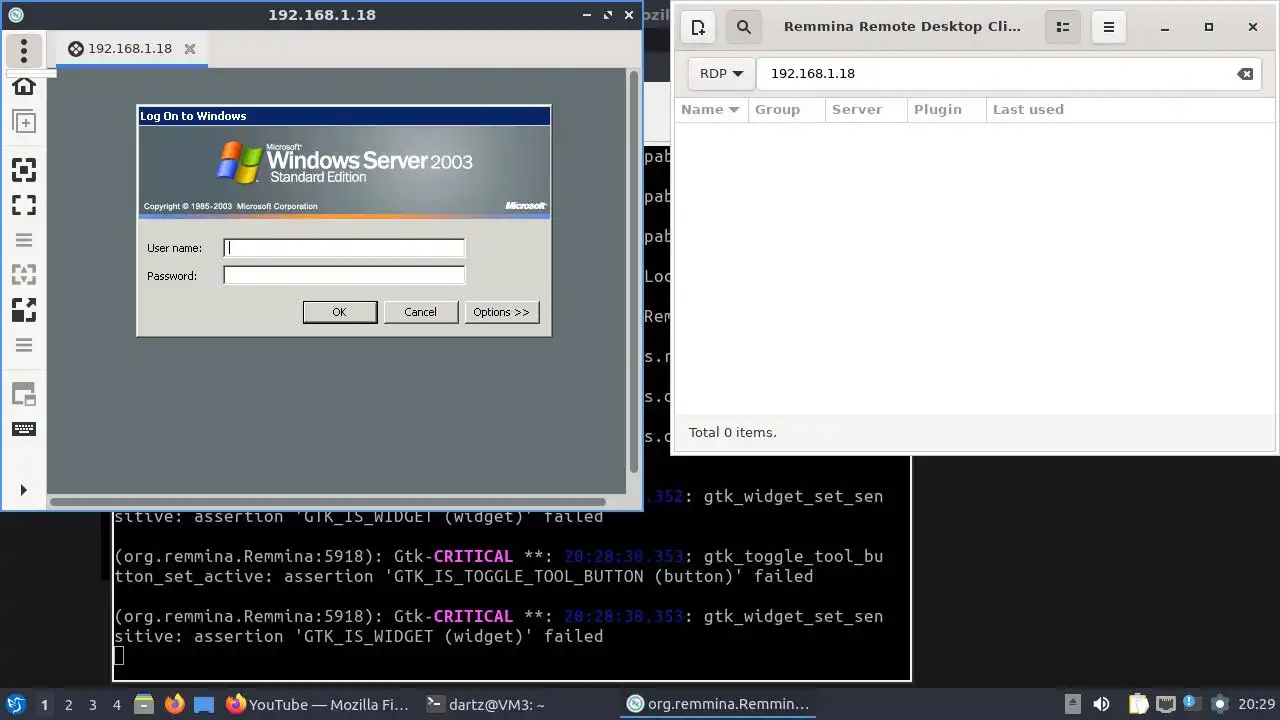Click the User name field
The image size is (1280, 720).
pyautogui.click(x=344, y=248)
